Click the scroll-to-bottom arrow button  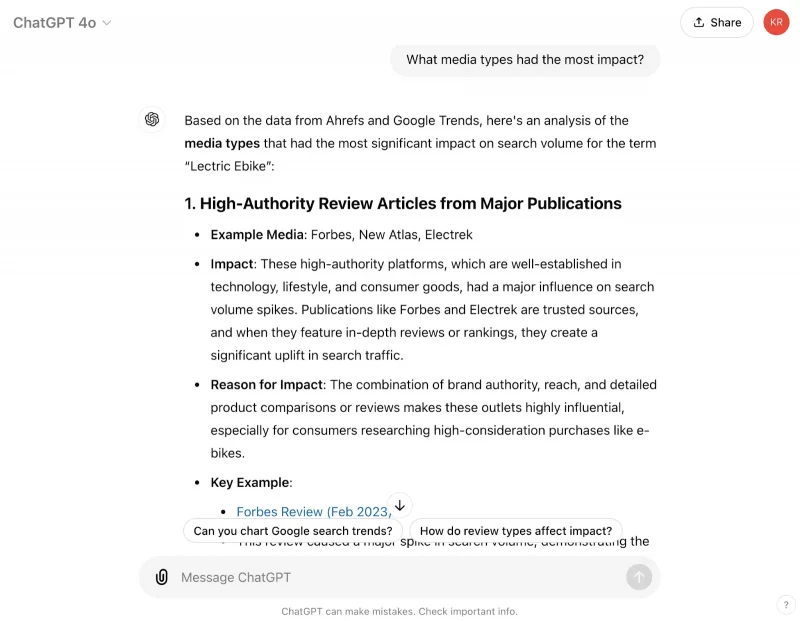[400, 506]
